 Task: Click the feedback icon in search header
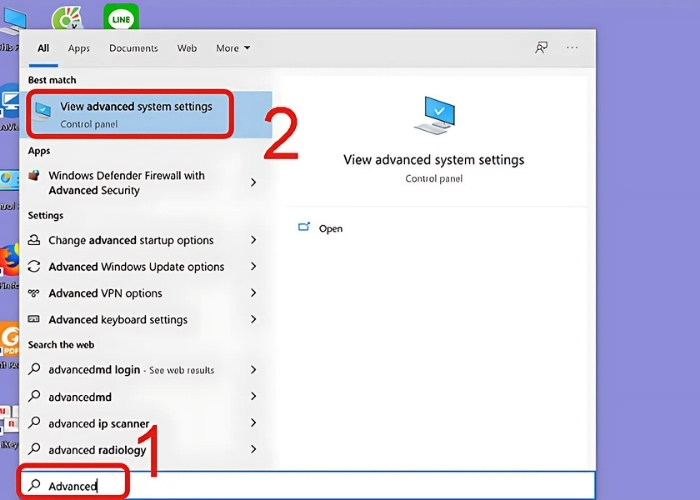[x=541, y=47]
